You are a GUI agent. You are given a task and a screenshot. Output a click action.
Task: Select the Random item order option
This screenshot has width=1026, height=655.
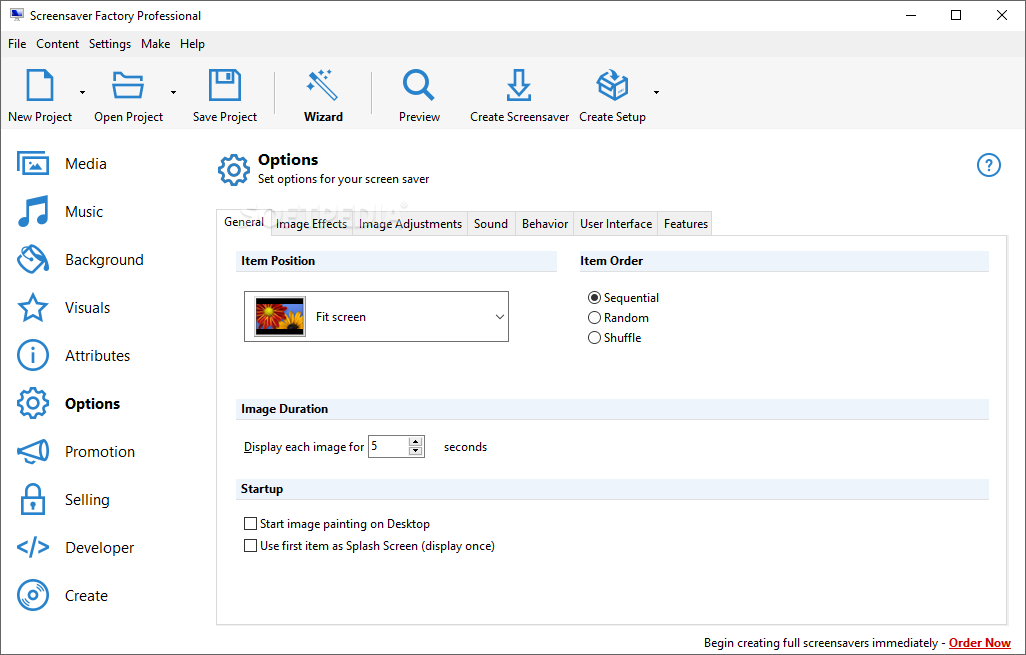tap(618, 317)
